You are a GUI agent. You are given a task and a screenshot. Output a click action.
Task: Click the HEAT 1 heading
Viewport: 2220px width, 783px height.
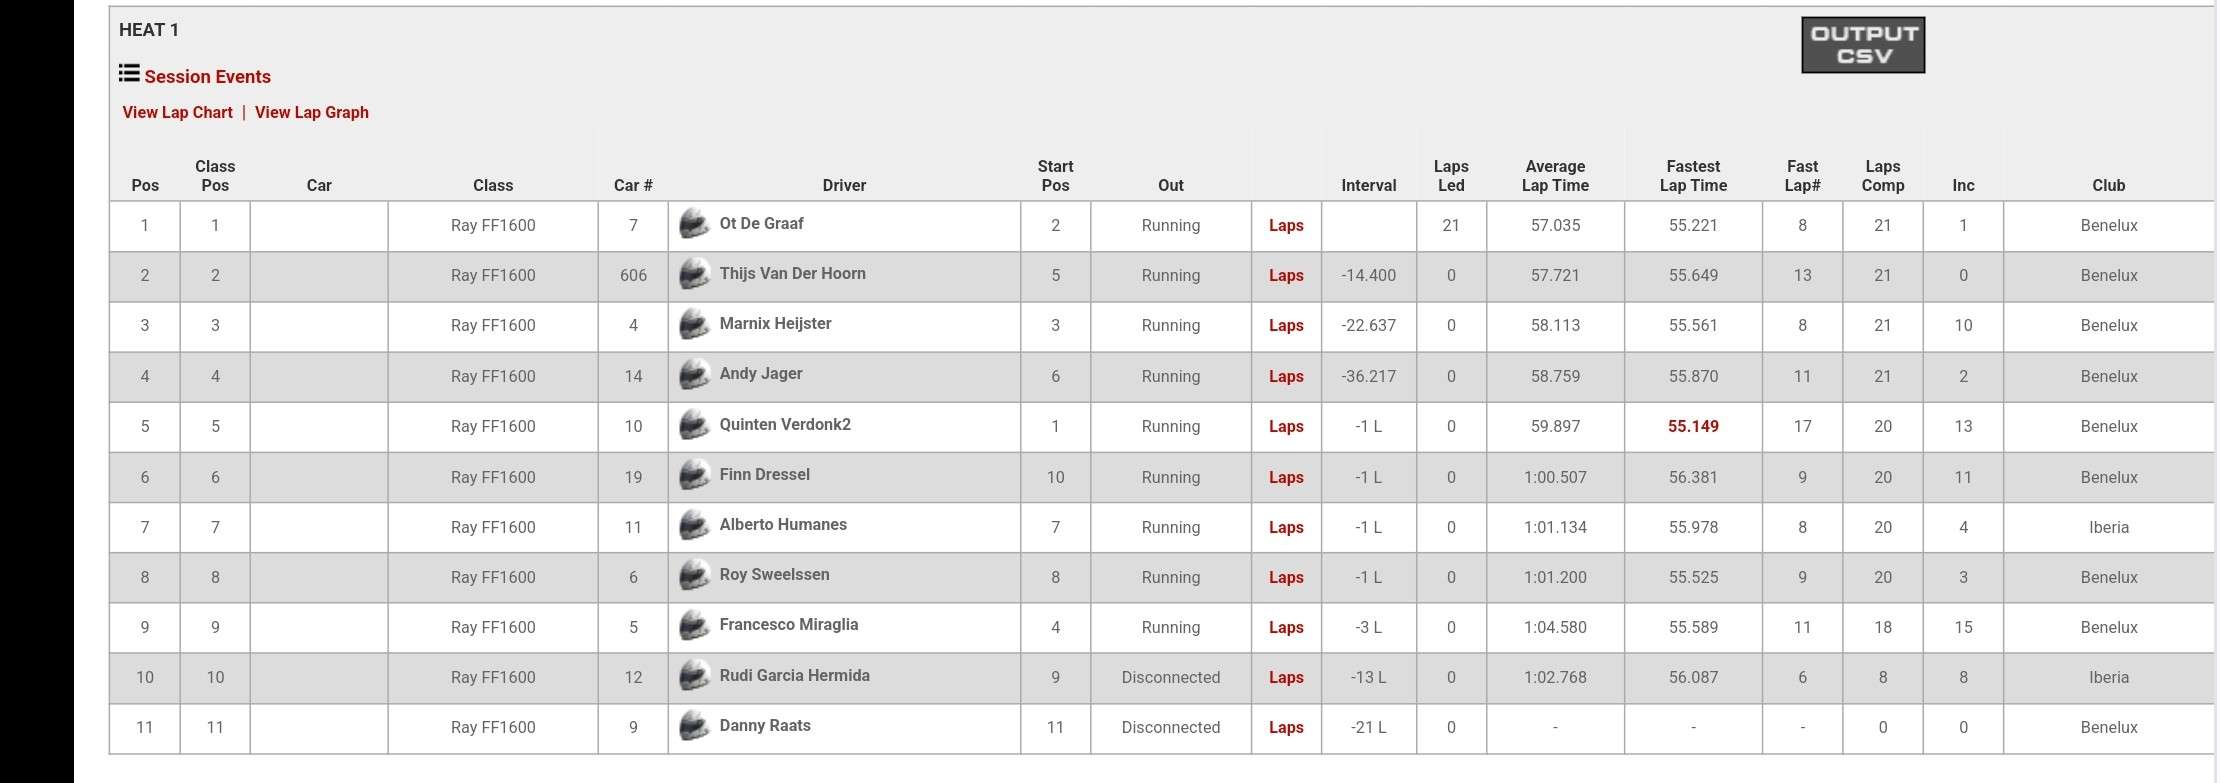click(149, 30)
